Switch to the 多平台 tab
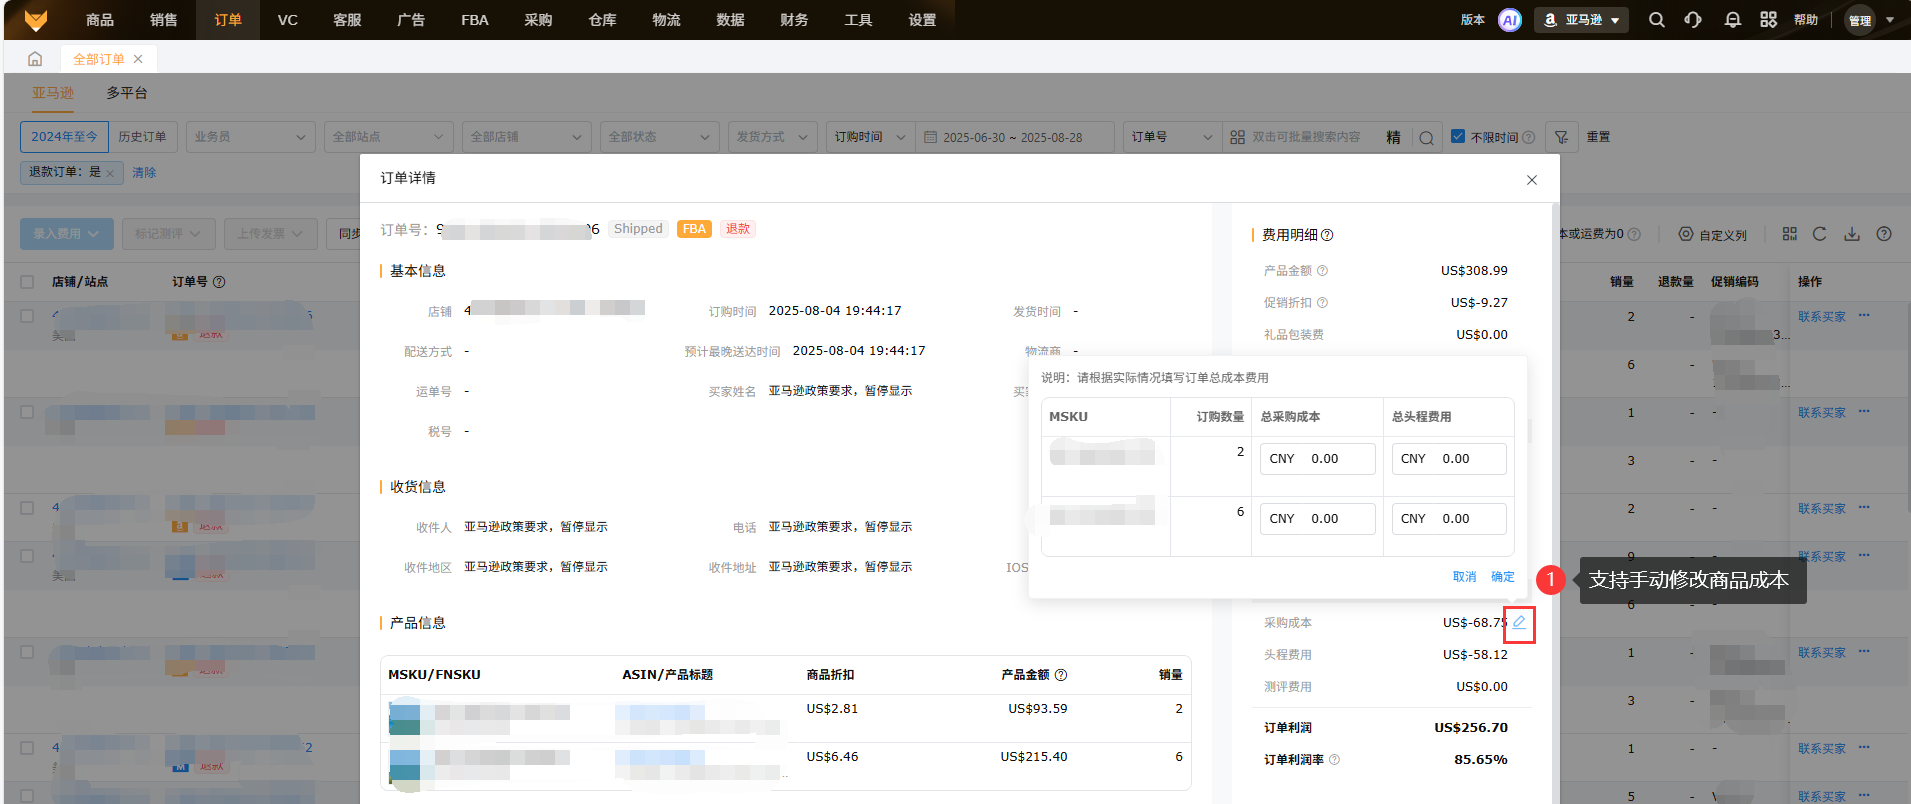The height and width of the screenshot is (804, 1911). pos(127,93)
